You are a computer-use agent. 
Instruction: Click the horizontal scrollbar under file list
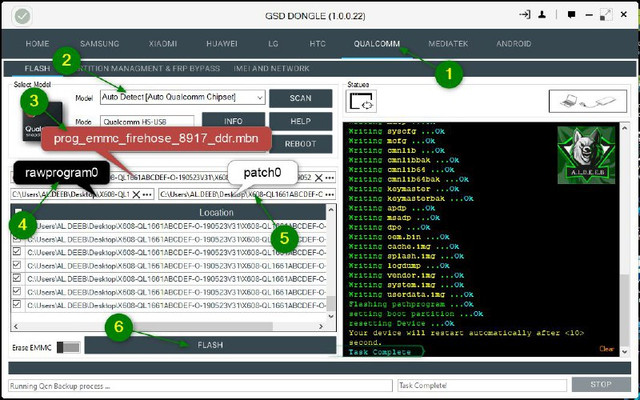tap(150, 325)
